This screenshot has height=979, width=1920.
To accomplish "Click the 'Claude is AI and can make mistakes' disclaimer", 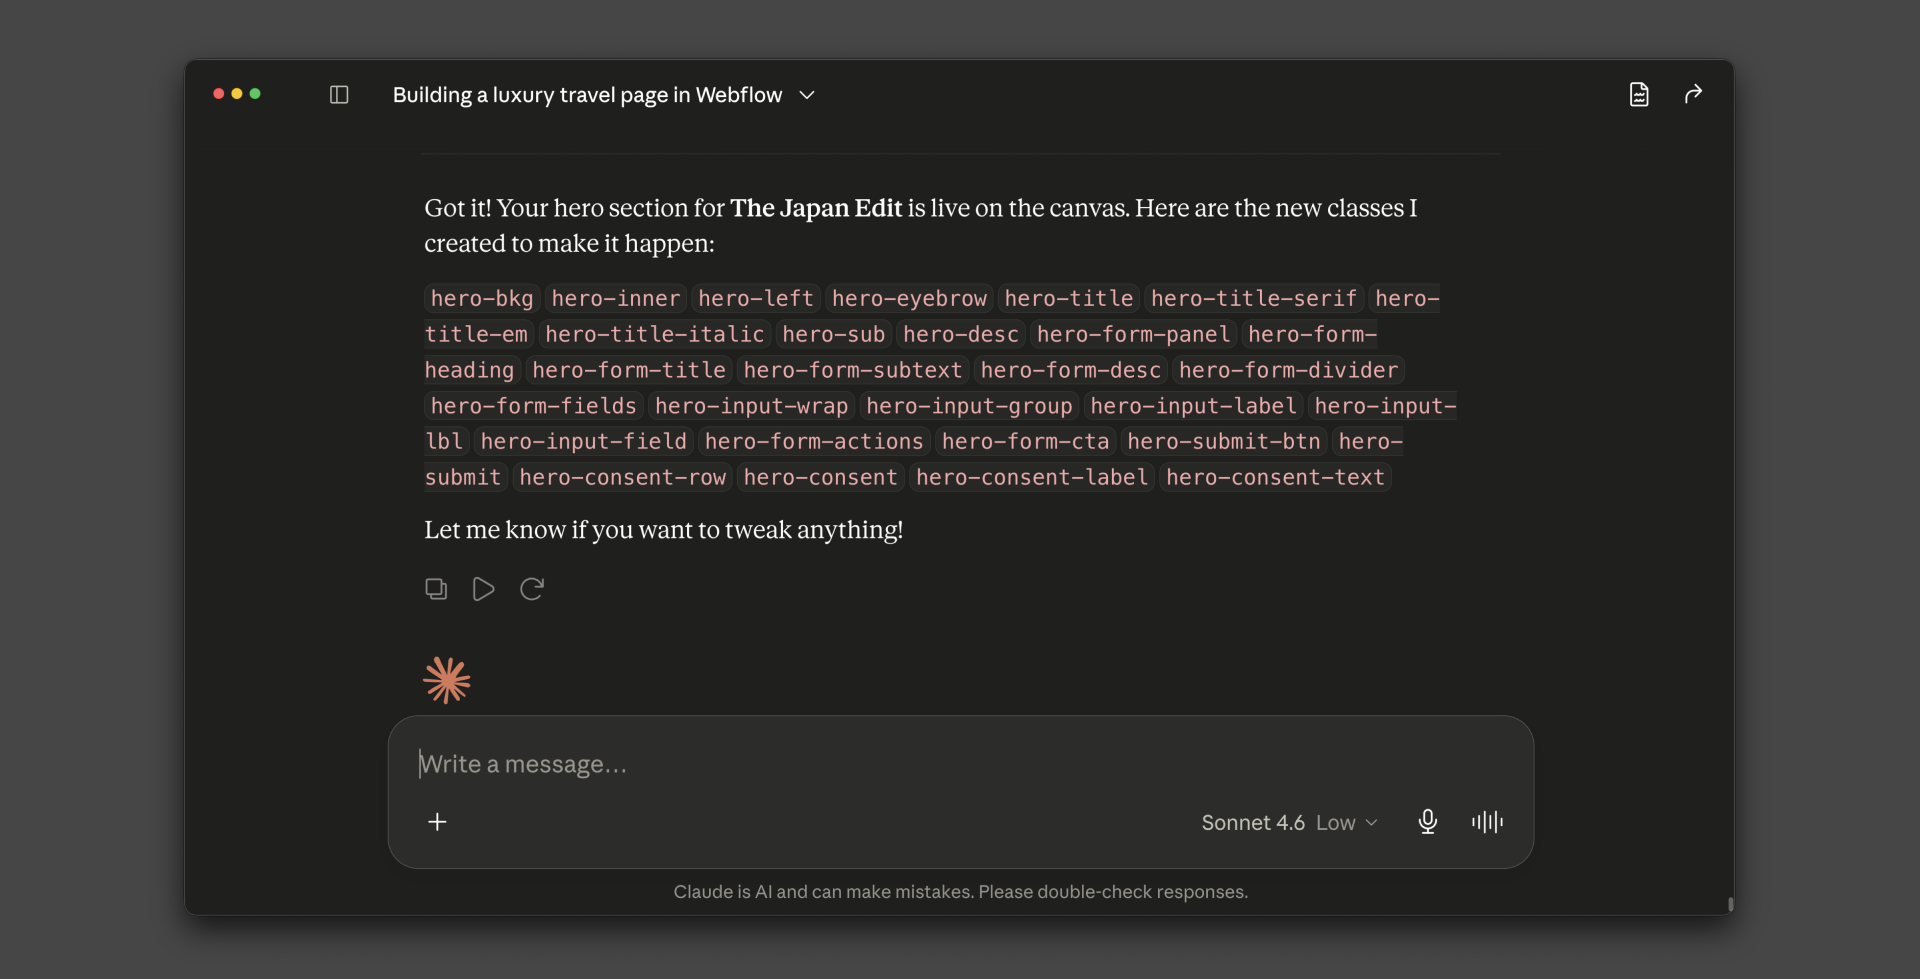I will coord(960,892).
